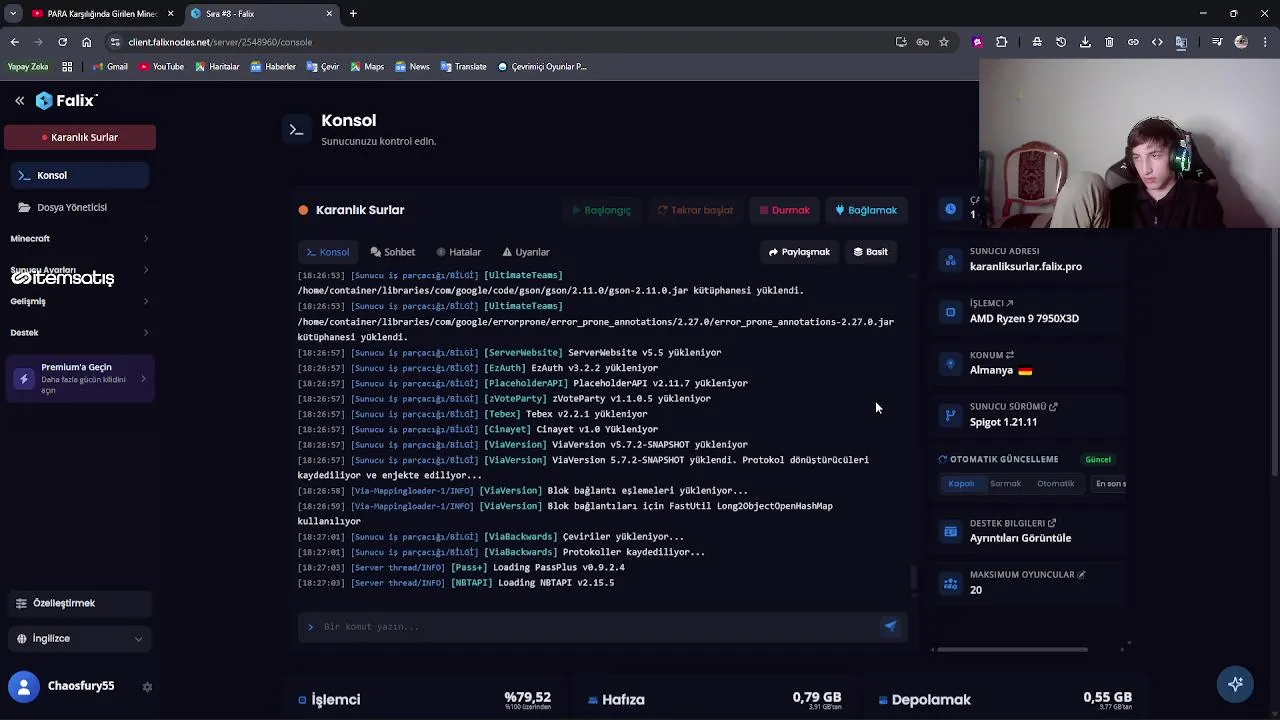Click the Güncel status badge
The height and width of the screenshot is (720, 1280).
tap(1098, 460)
